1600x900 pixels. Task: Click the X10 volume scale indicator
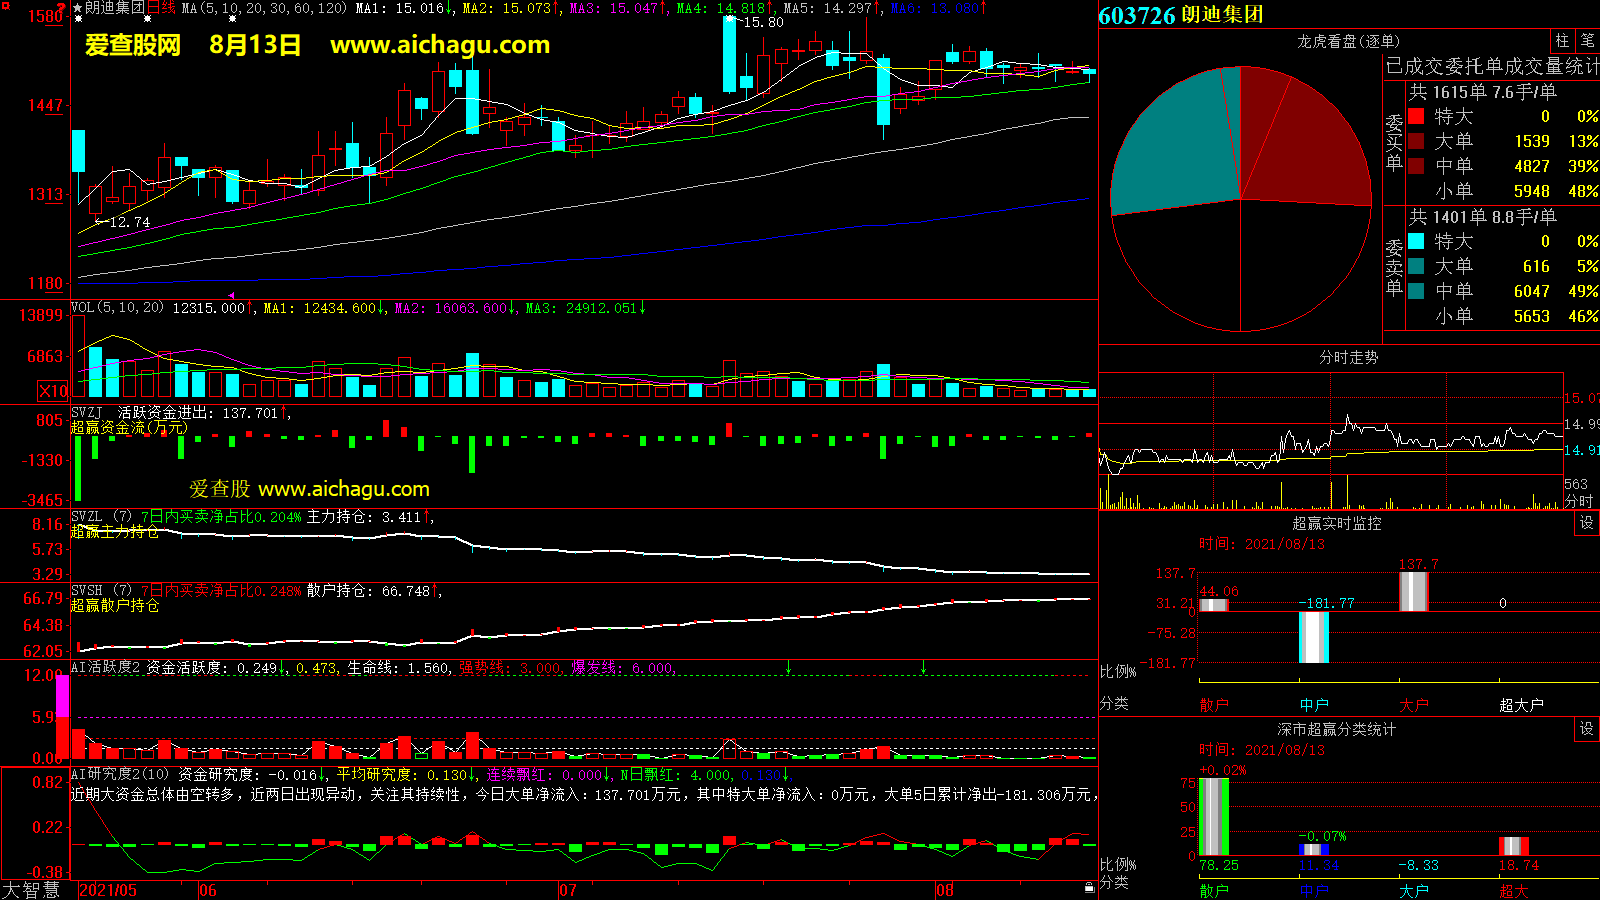tap(53, 391)
